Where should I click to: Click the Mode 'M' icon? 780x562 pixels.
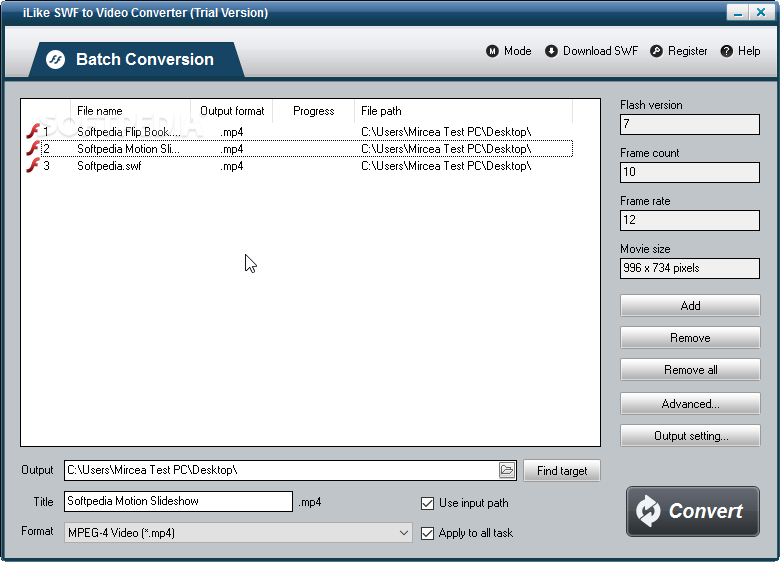click(492, 51)
